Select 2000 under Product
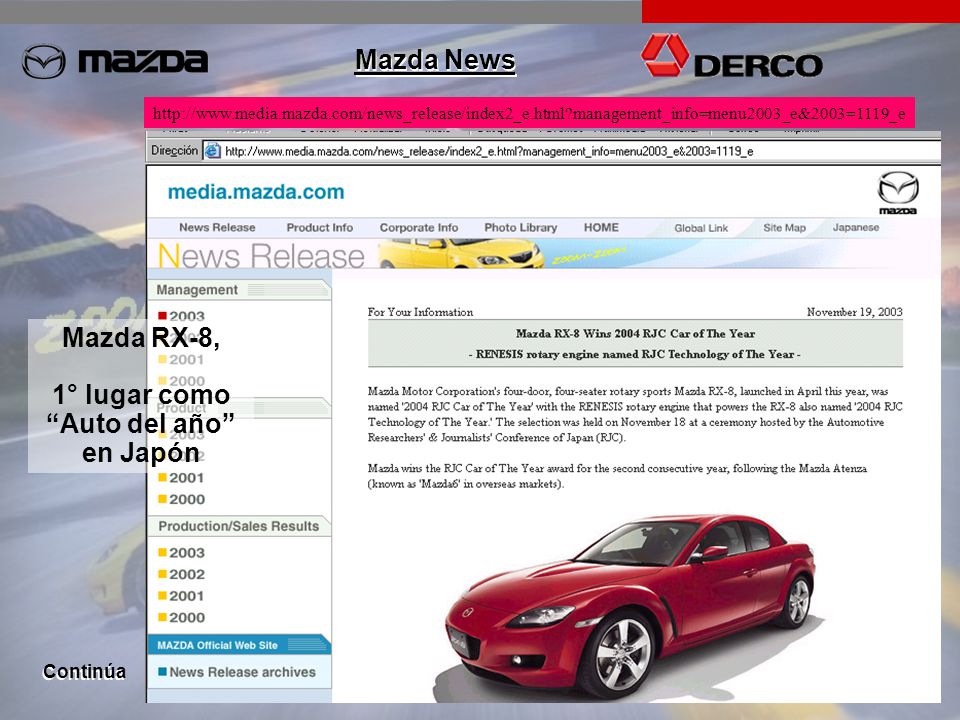This screenshot has height=720, width=960. pyautogui.click(x=181, y=499)
